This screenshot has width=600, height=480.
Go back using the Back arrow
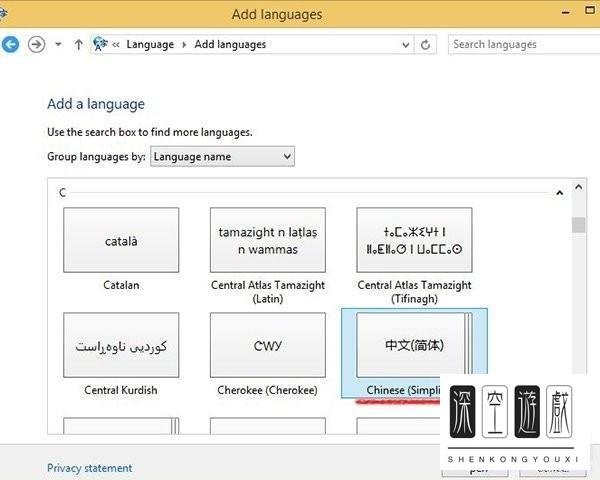pyautogui.click(x=10, y=44)
